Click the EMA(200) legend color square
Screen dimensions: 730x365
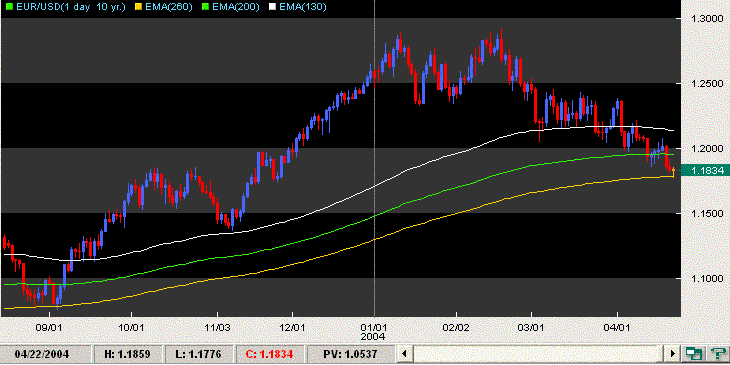204,7
